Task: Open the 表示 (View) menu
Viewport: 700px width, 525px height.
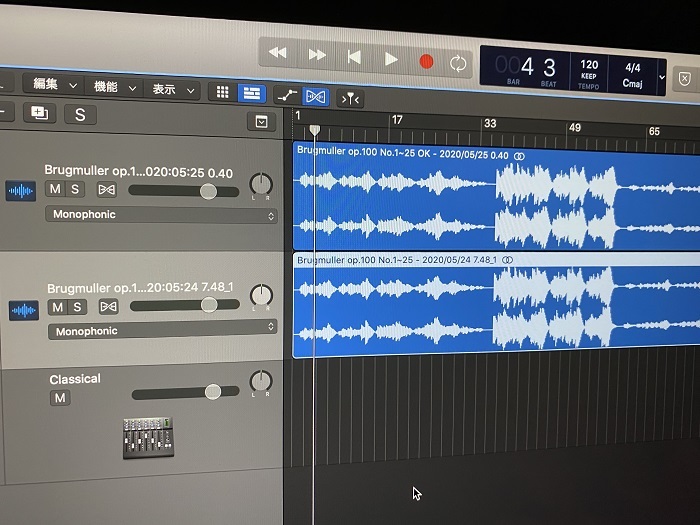Action: click(x=170, y=89)
